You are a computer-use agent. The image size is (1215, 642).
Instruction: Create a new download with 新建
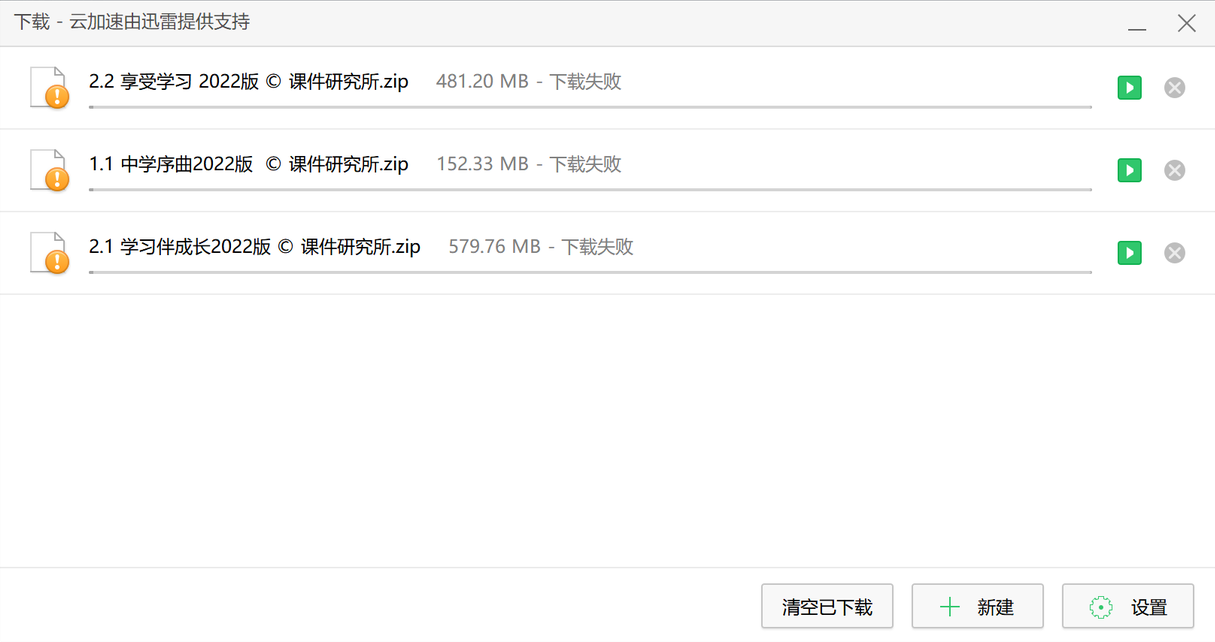(x=977, y=606)
